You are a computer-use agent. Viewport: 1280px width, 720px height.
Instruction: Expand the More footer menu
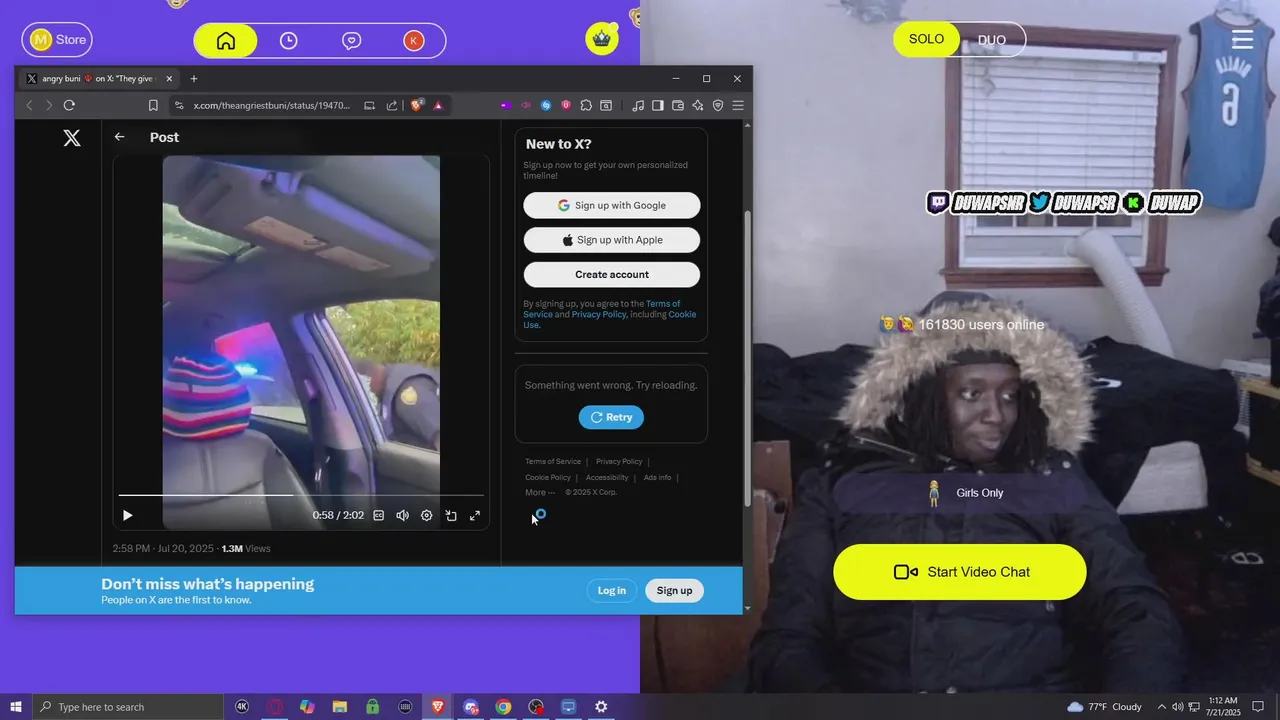pos(540,492)
